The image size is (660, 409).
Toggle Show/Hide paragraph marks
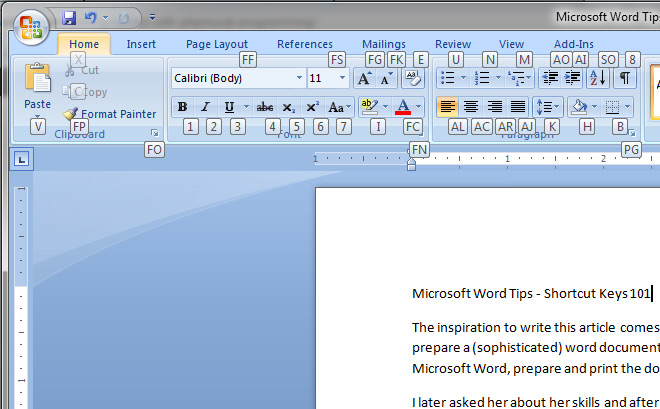pyautogui.click(x=625, y=78)
